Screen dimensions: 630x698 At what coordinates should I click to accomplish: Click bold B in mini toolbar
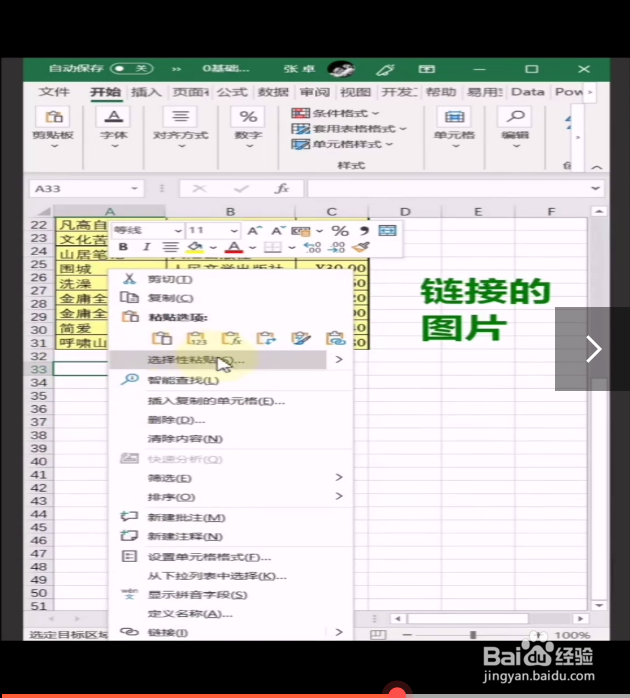pos(123,247)
